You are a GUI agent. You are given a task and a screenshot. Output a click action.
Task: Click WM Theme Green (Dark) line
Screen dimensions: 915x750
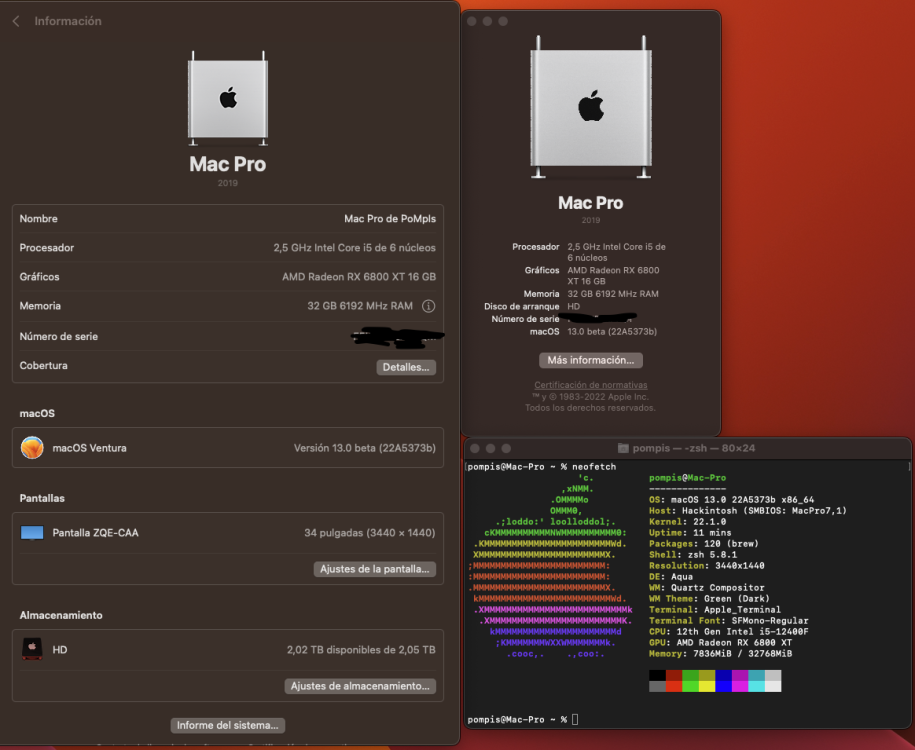[x=709, y=599]
